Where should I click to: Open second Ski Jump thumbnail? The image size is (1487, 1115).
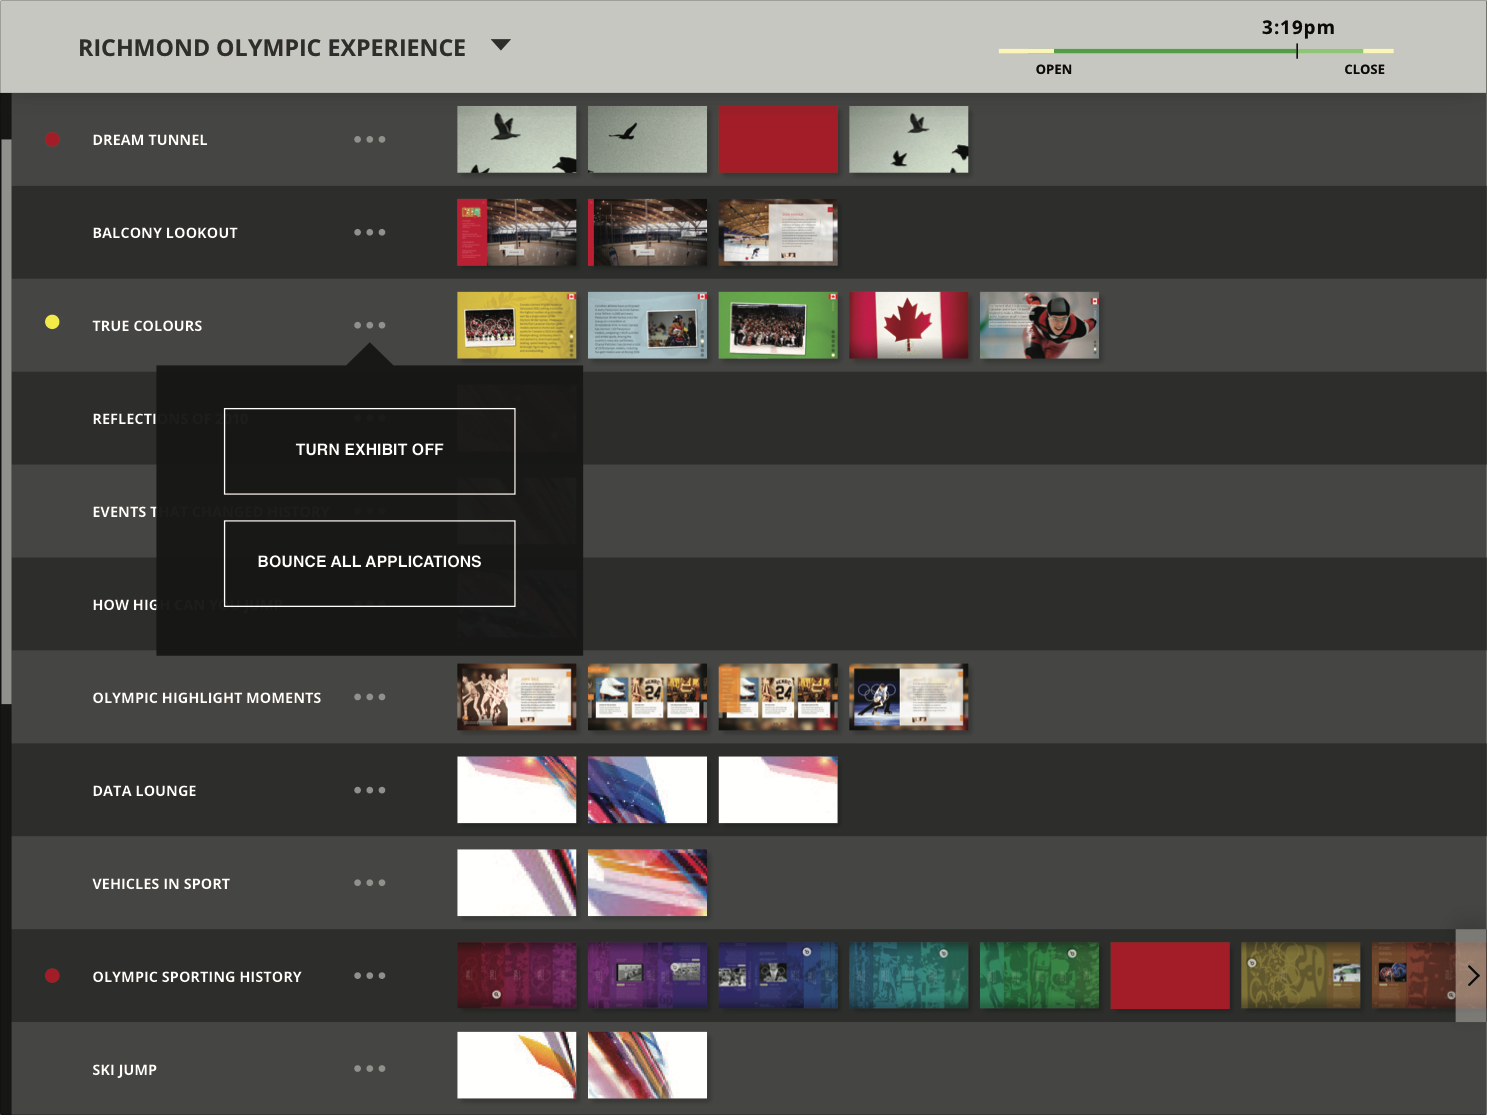pyautogui.click(x=647, y=1066)
